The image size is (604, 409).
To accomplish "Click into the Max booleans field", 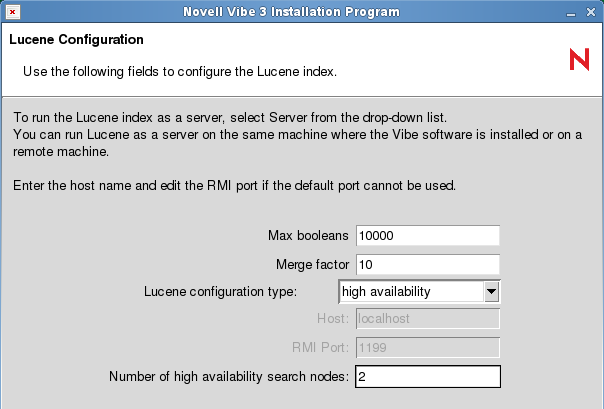I will click(x=427, y=236).
